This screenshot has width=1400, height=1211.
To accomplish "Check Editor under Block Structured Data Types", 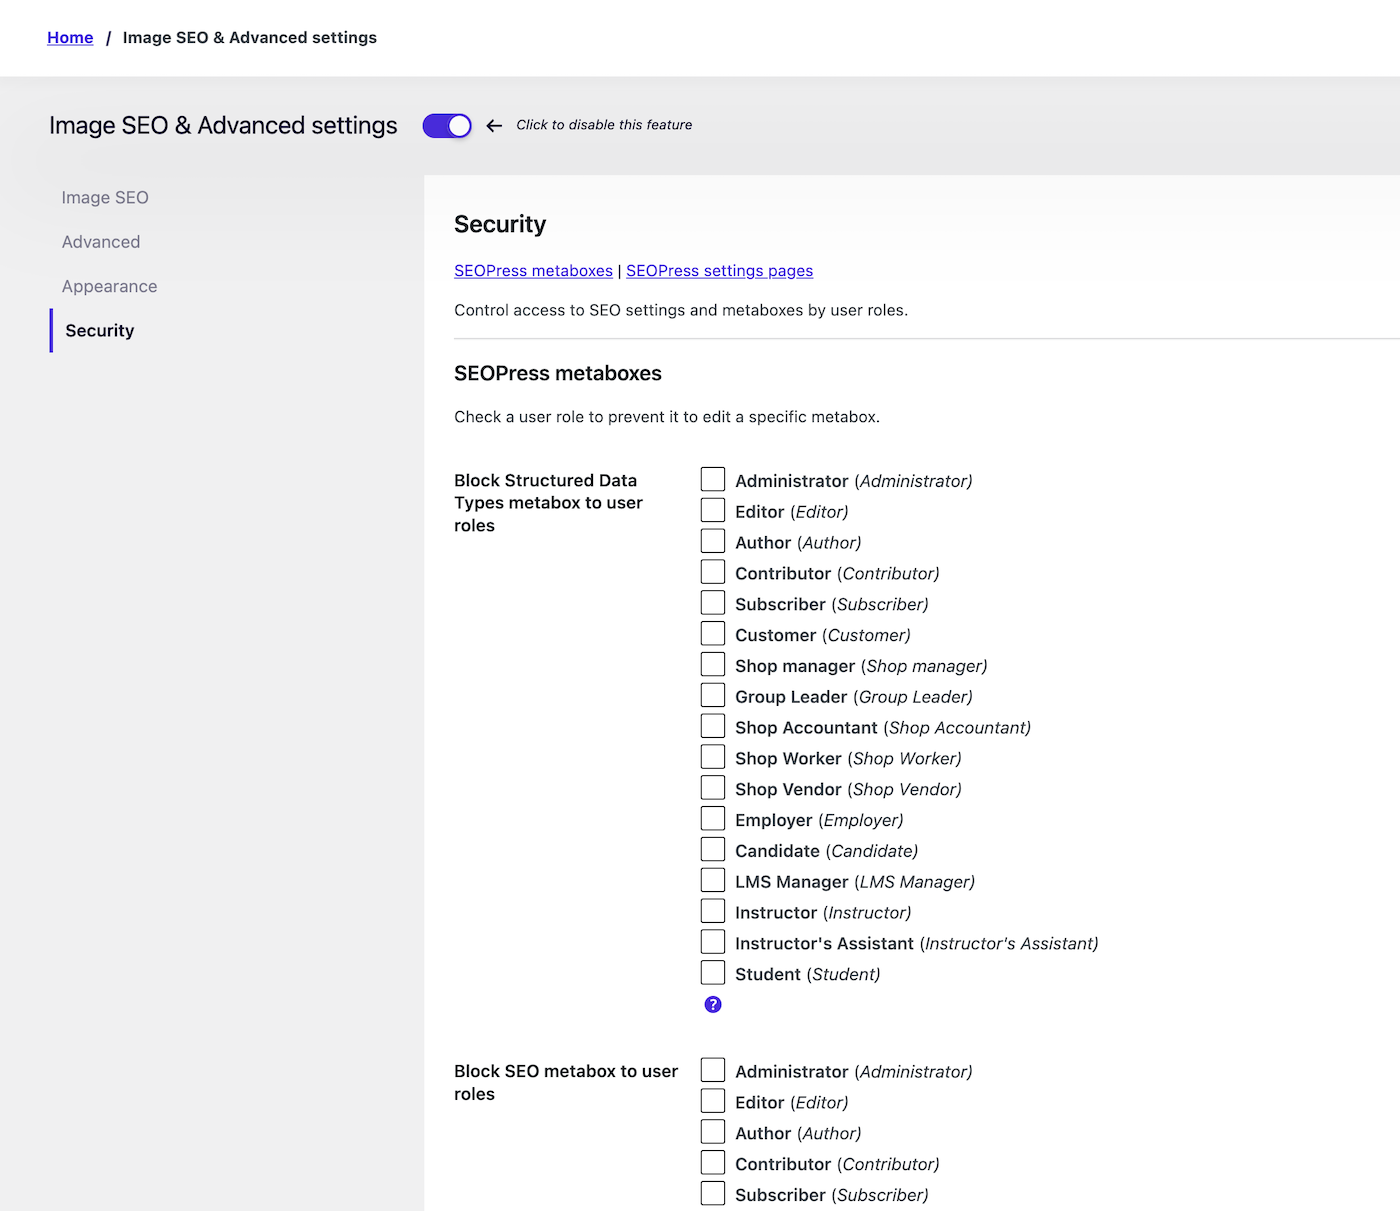I will (713, 511).
